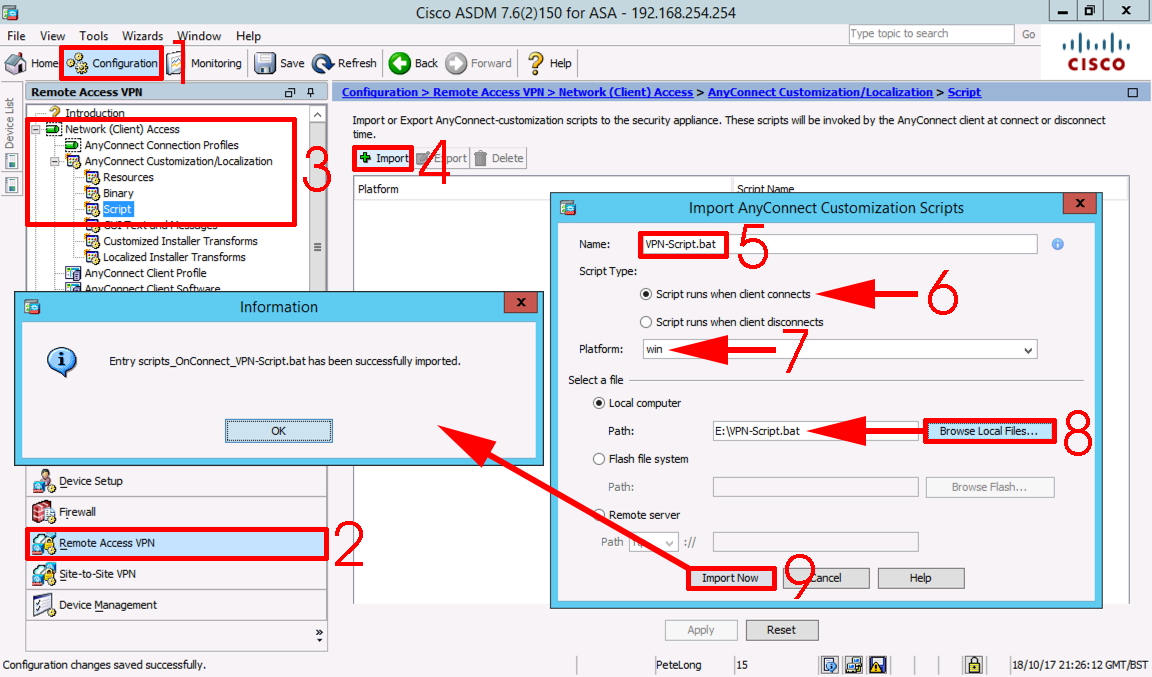Open the Window menu
Screen dimensions: 1152x677
tap(198, 36)
